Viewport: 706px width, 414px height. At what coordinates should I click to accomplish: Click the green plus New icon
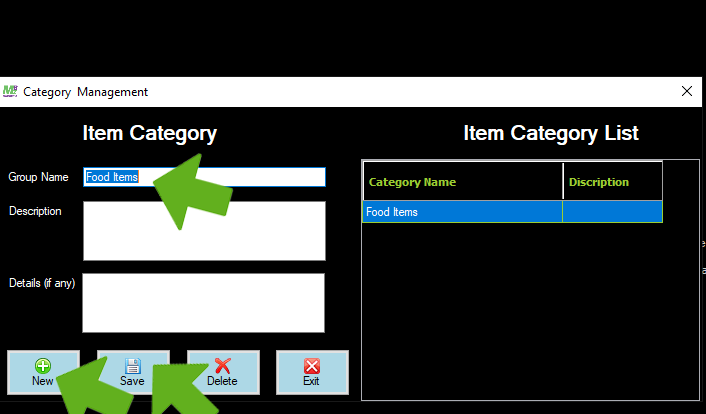point(43,366)
